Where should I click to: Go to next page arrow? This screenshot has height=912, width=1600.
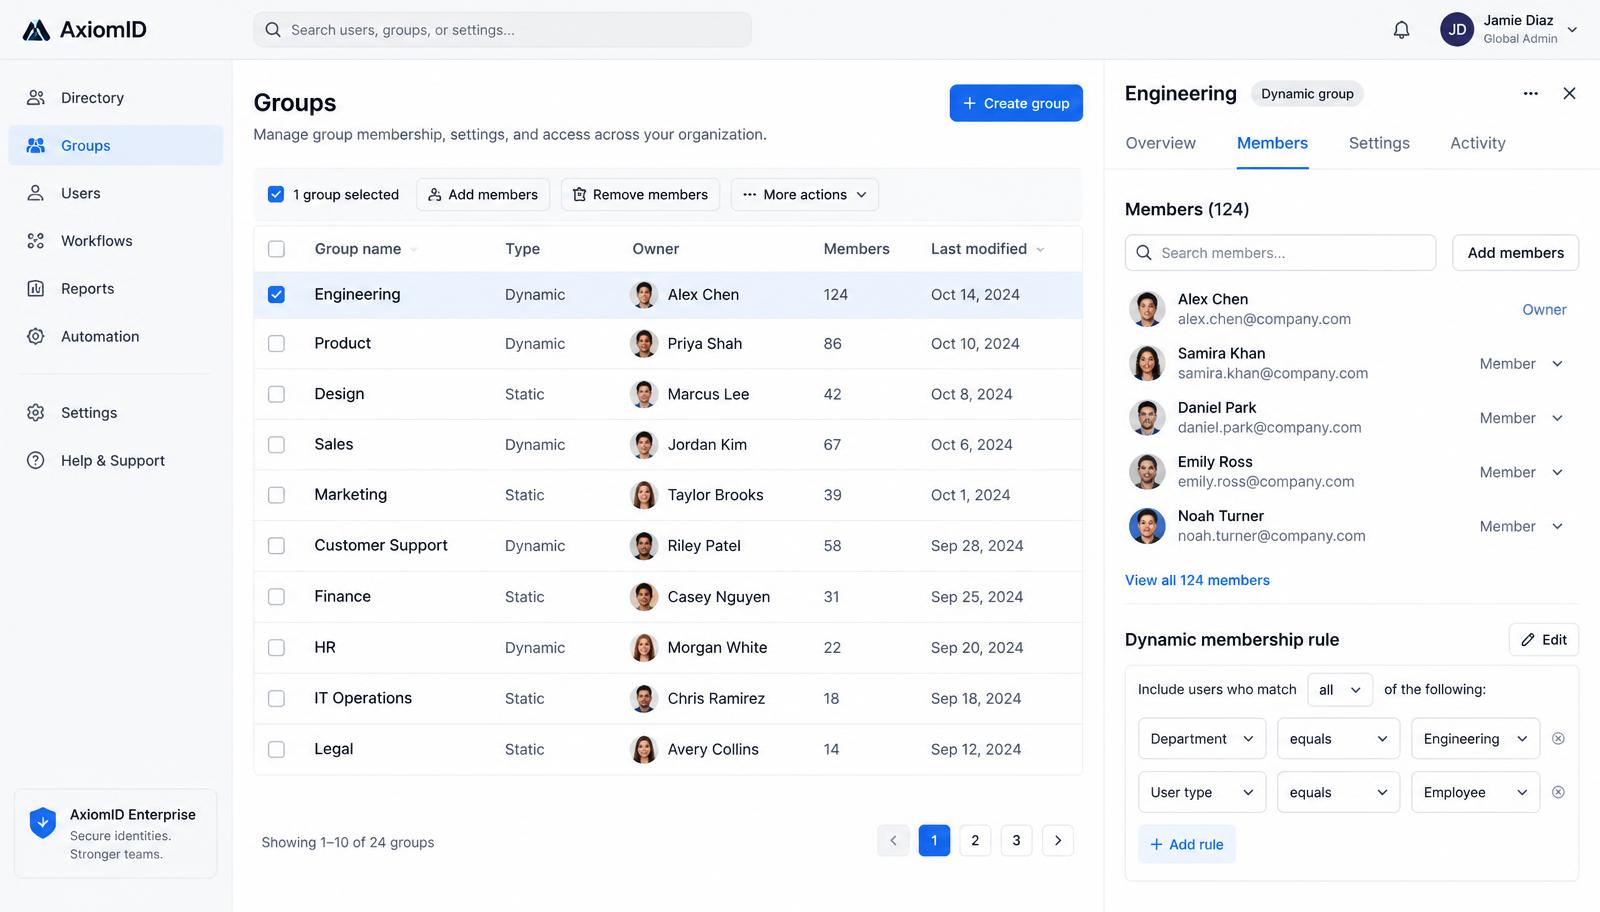click(x=1058, y=841)
